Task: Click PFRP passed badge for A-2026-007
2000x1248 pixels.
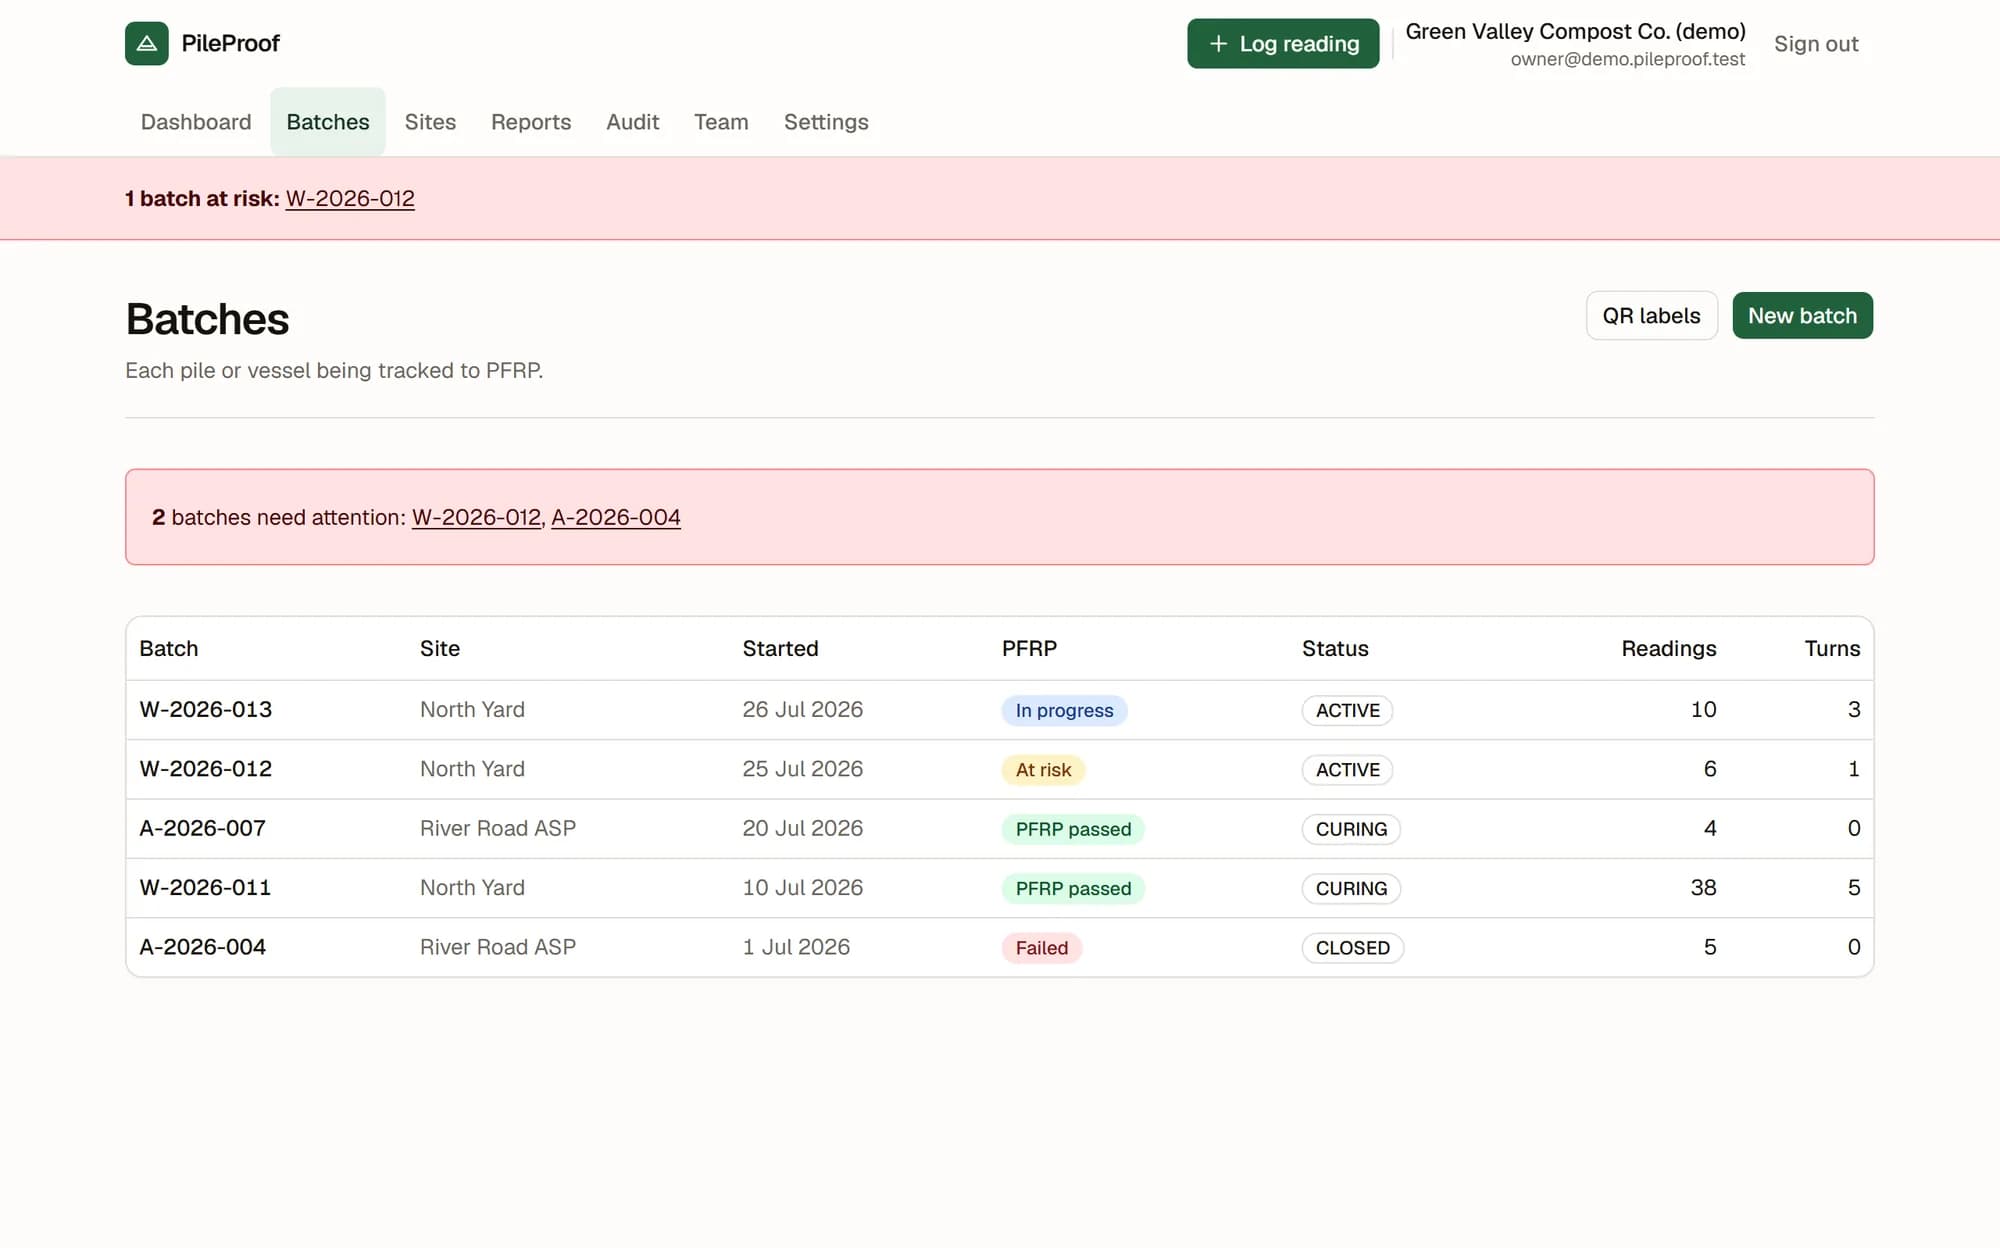Action: point(1073,829)
